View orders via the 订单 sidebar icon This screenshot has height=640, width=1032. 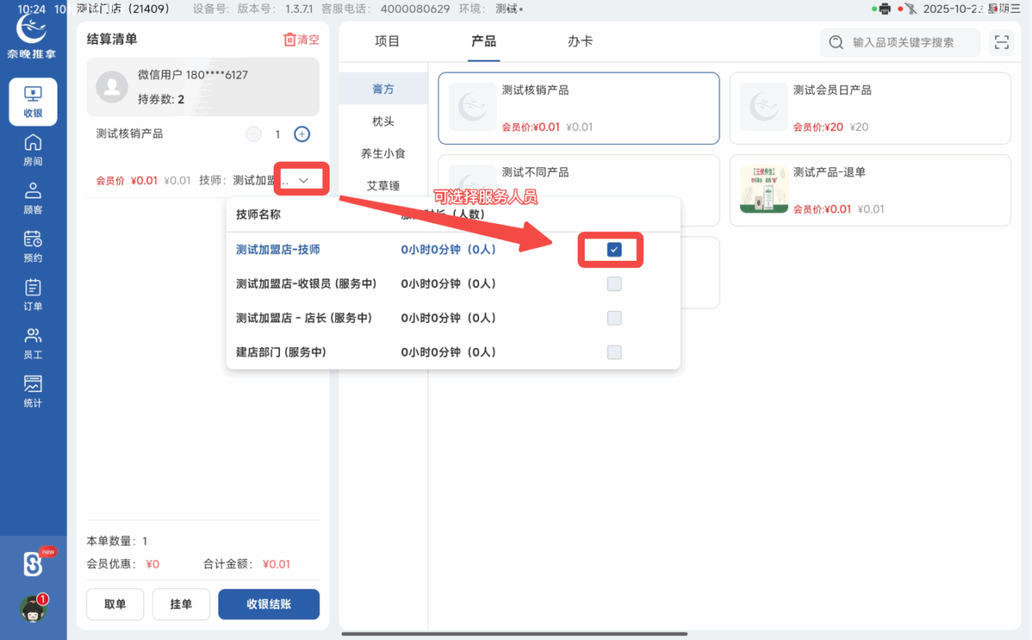(x=32, y=290)
